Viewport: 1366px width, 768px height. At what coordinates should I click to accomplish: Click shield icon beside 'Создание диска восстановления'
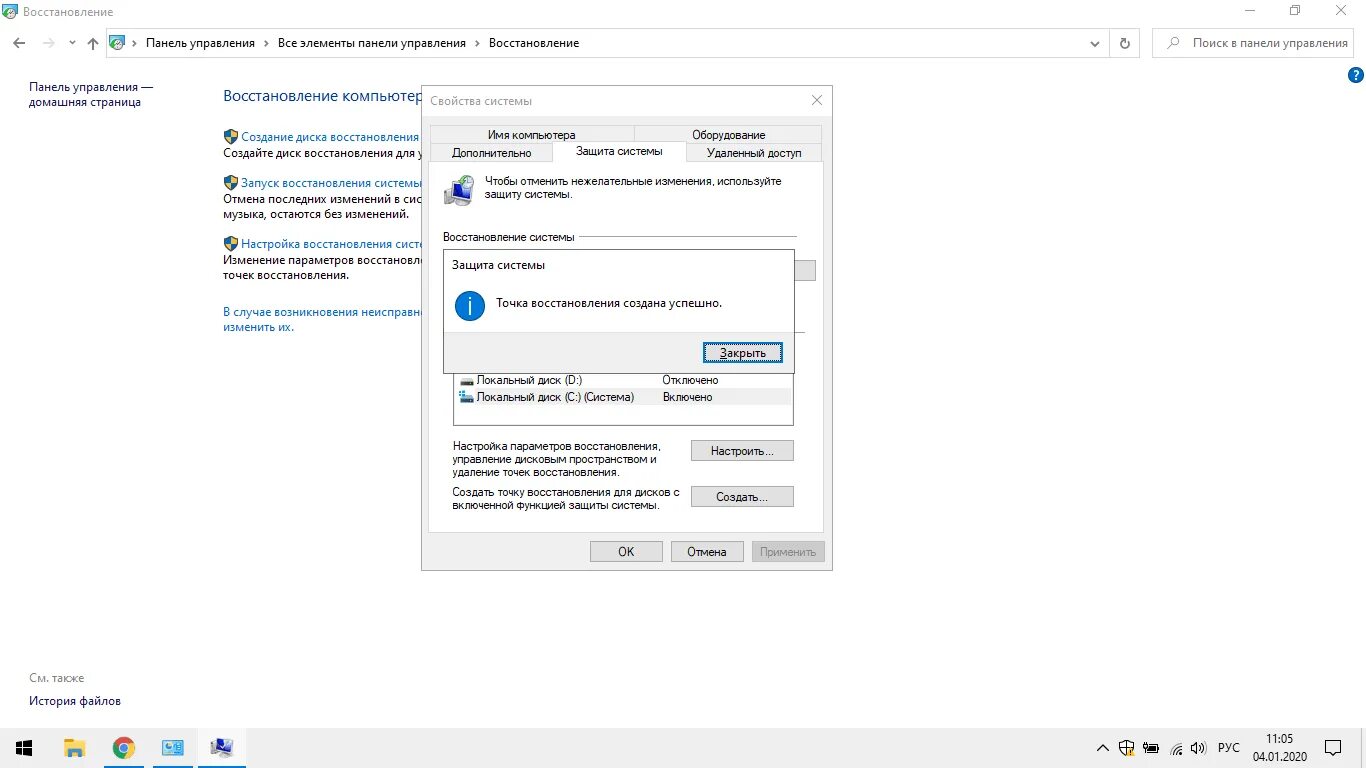[x=231, y=136]
